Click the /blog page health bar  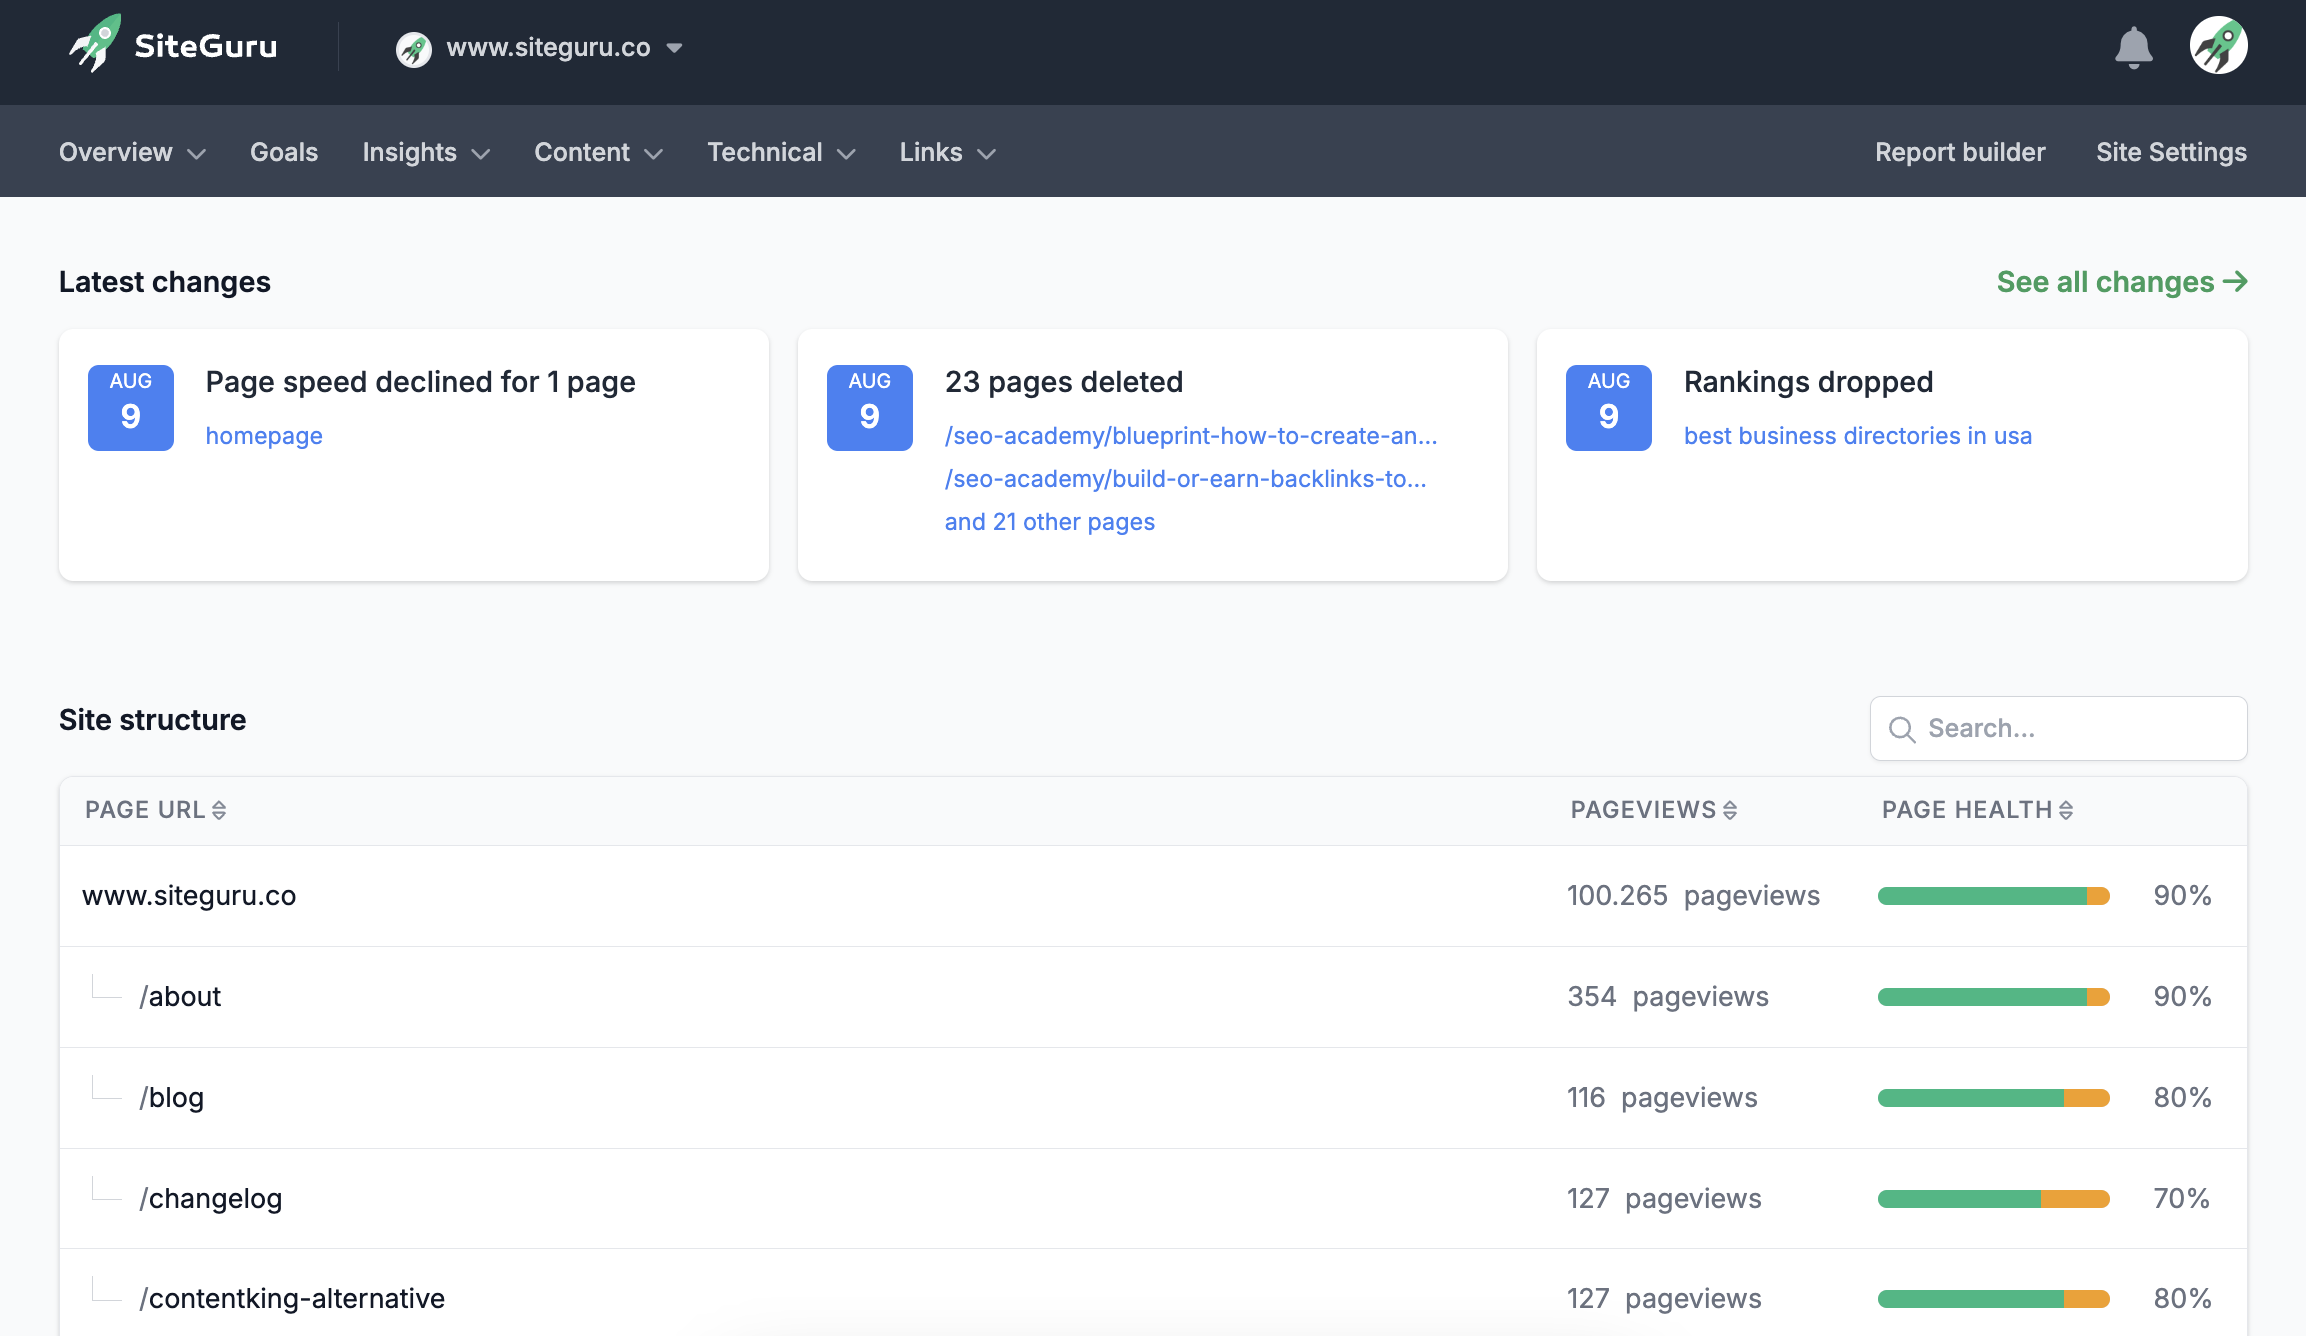pyautogui.click(x=1993, y=1098)
